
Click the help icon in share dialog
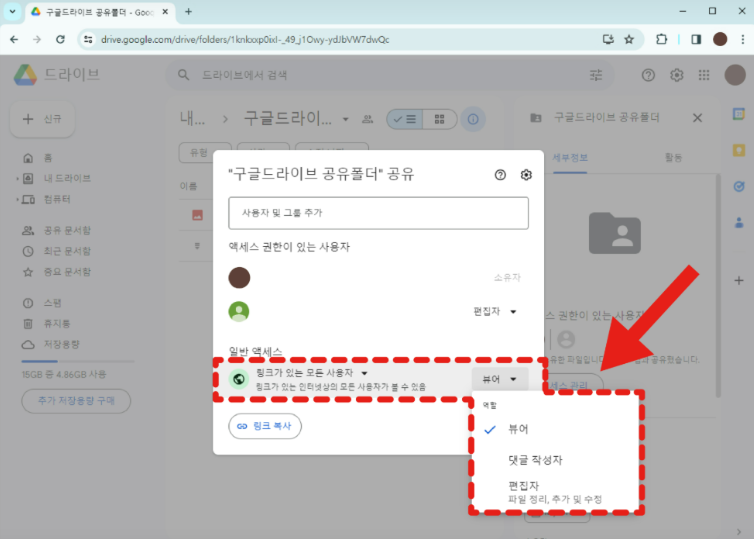click(x=500, y=175)
